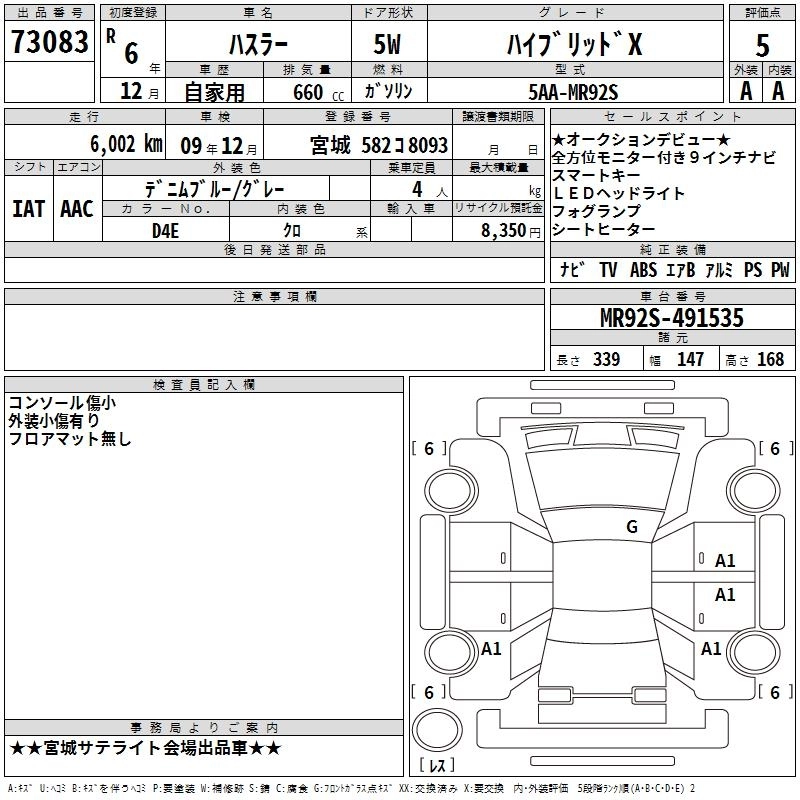Click the air conditioner value AAC
The height and width of the screenshot is (800, 800).
click(x=77, y=209)
